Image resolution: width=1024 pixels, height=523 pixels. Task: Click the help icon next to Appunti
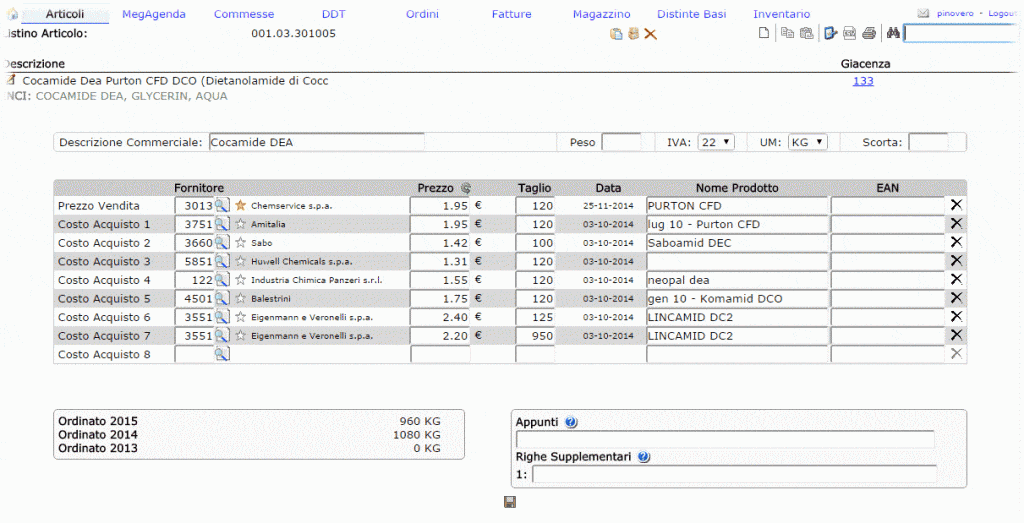(571, 422)
